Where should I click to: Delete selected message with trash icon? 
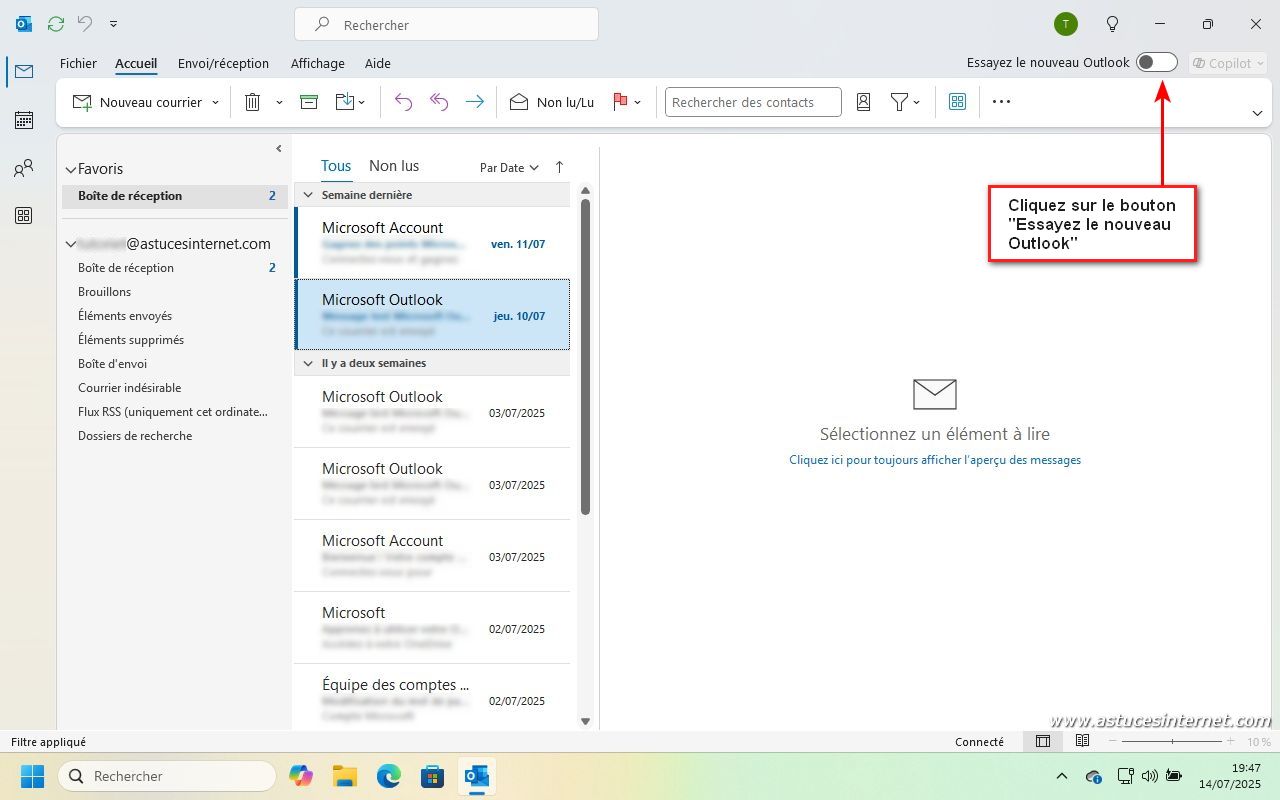253,102
